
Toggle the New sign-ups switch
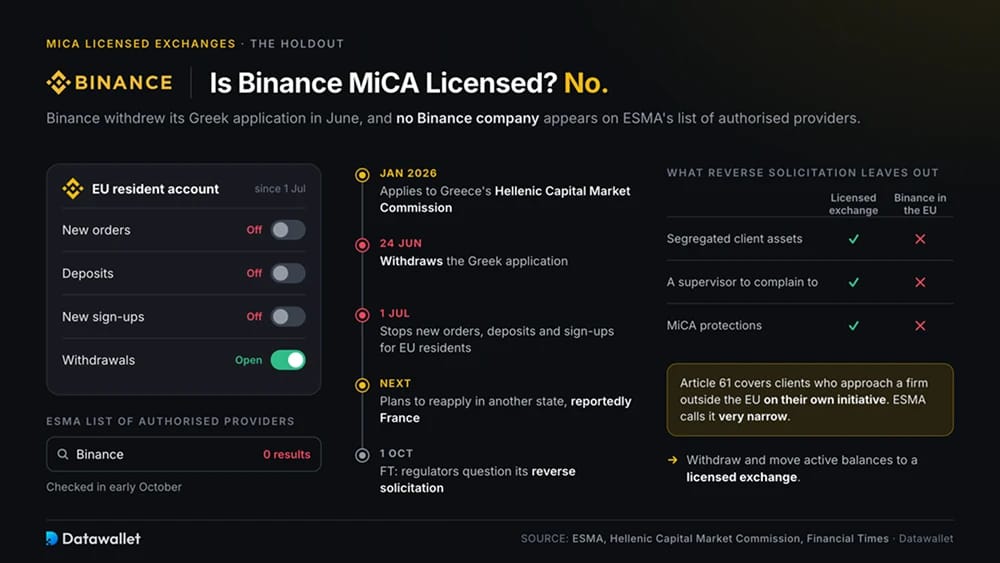click(x=288, y=316)
